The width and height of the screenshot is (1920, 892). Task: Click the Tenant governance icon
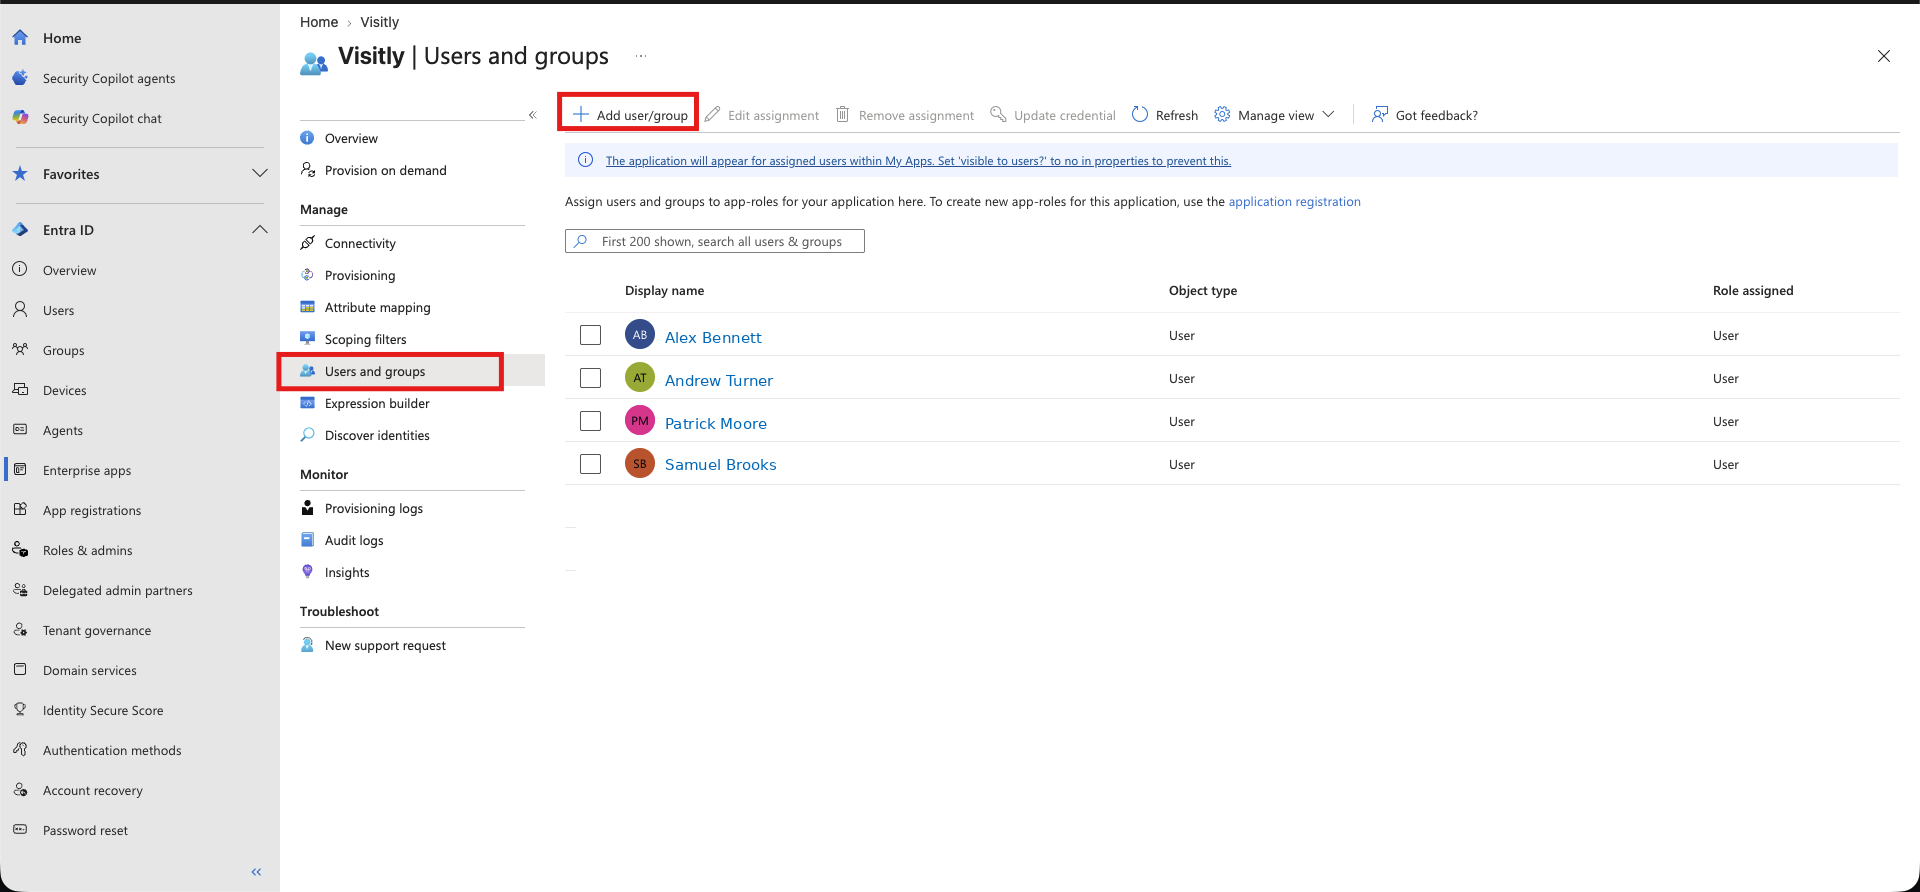[x=20, y=629]
